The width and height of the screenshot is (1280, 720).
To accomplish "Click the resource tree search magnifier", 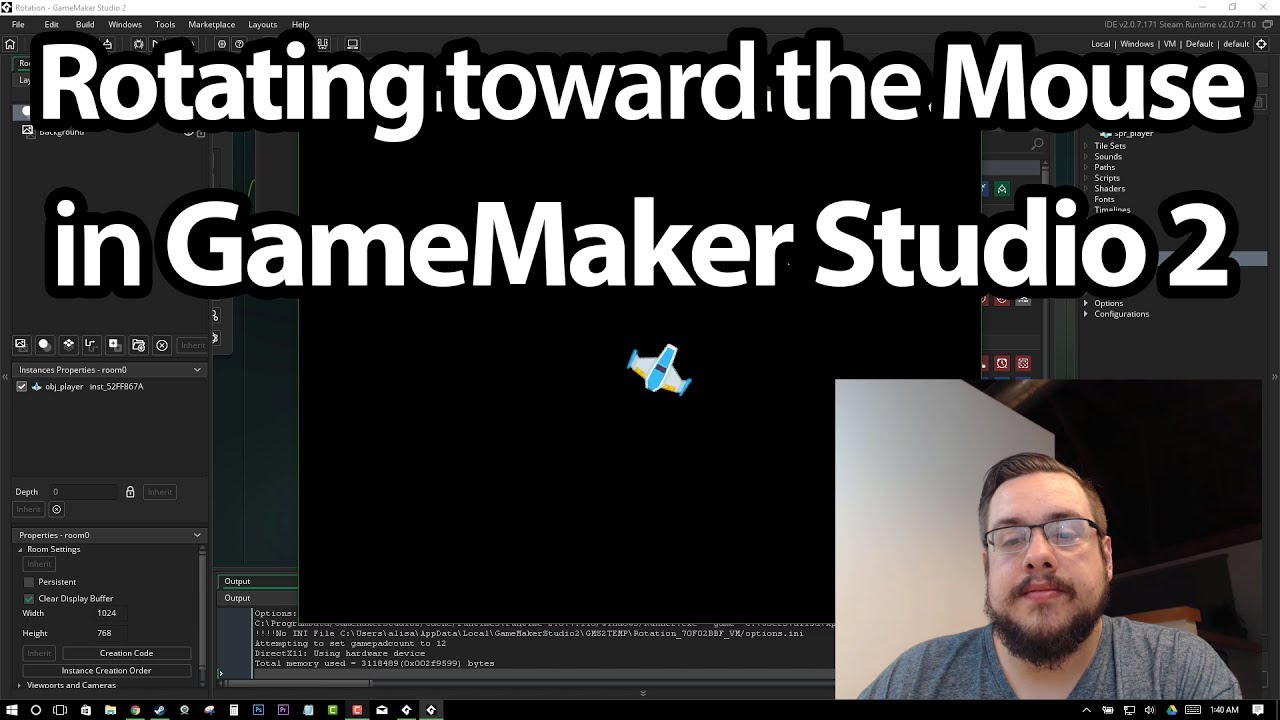I will [x=1037, y=144].
